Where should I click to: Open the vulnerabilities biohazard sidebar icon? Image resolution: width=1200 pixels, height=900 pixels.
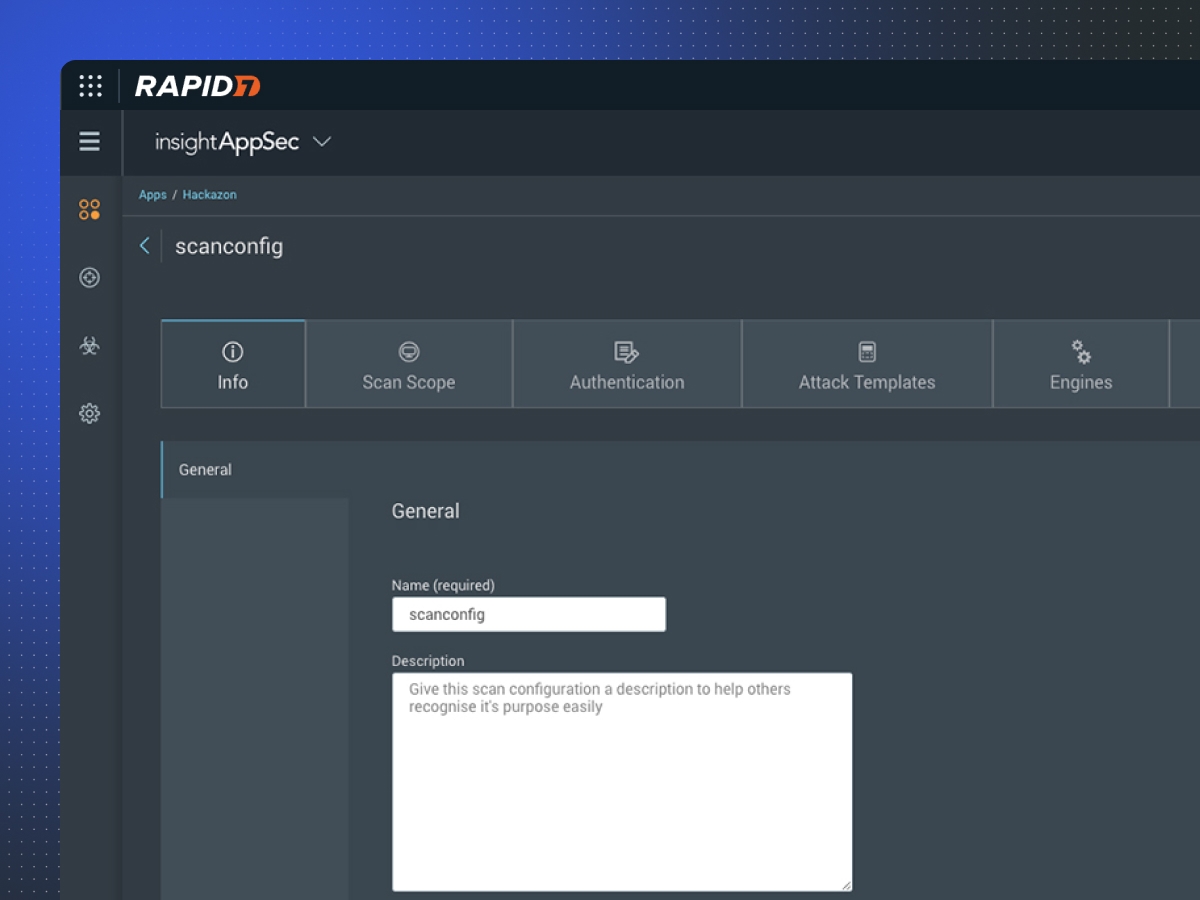coord(90,346)
